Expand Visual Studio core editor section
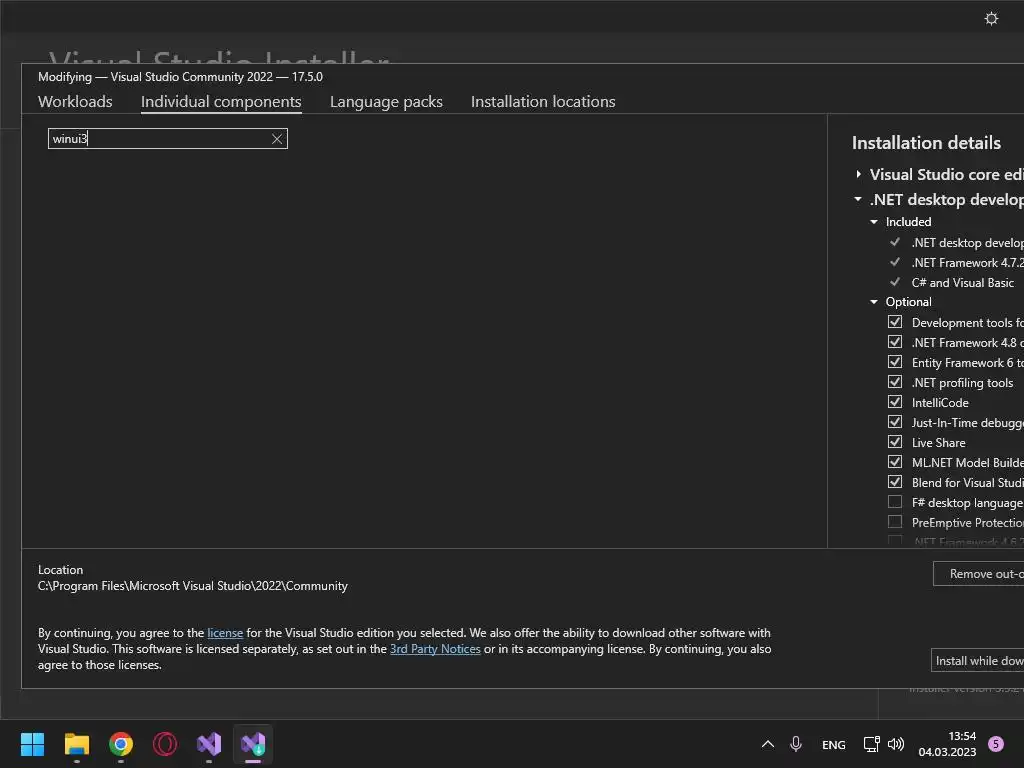The image size is (1024, 768). (x=858, y=174)
